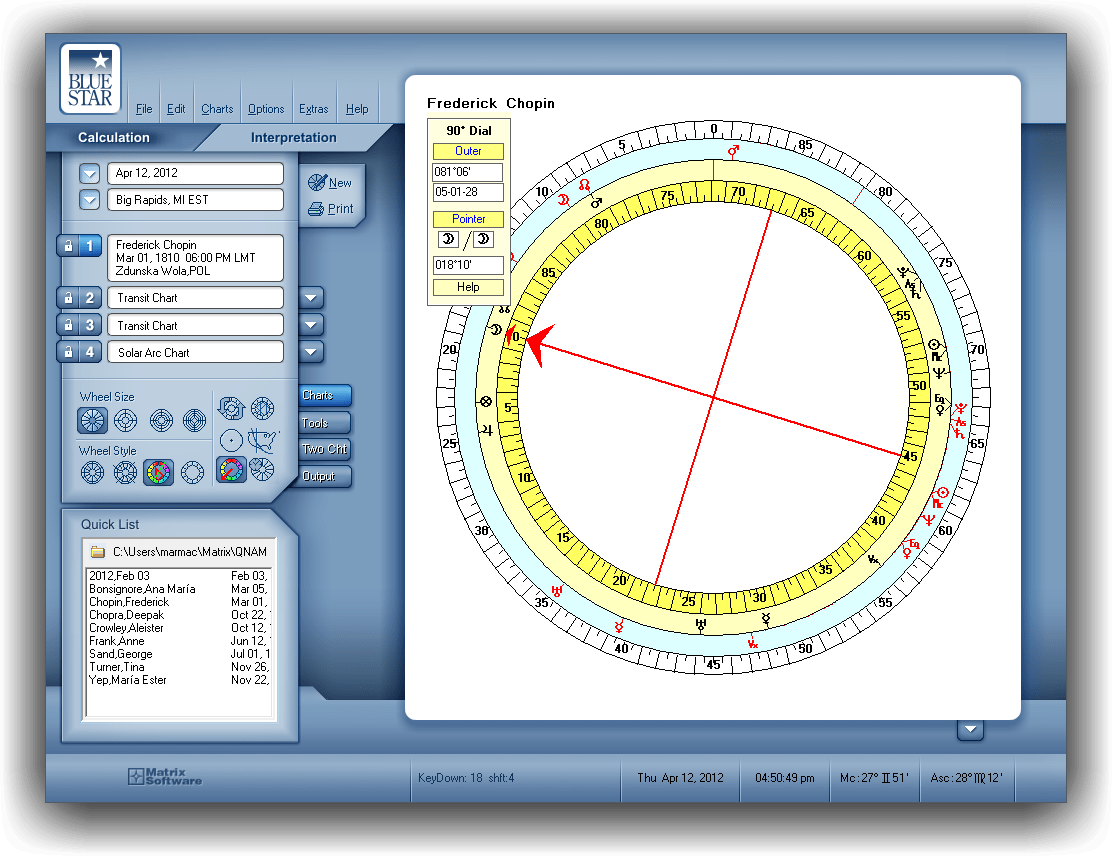Click the Big Rapids, MI EST location field

(x=195, y=200)
